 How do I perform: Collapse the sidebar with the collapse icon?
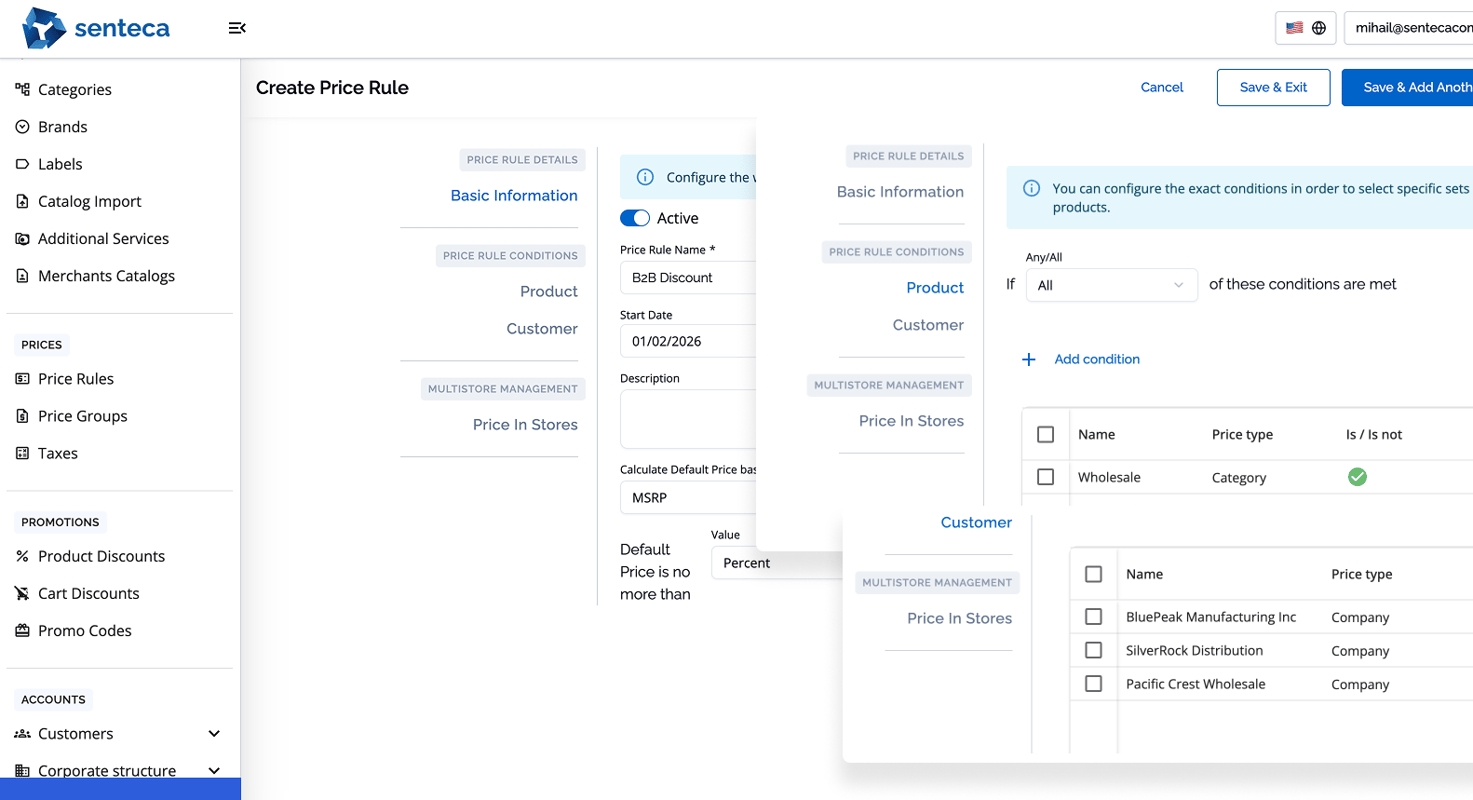click(236, 28)
